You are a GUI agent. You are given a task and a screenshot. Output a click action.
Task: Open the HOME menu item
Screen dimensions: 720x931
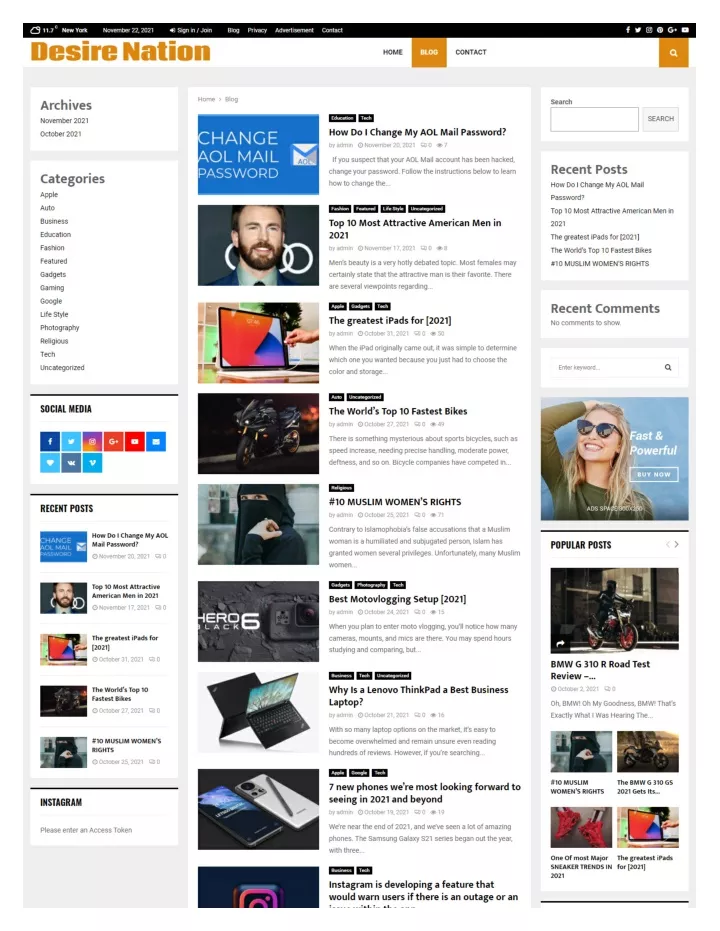coord(392,52)
